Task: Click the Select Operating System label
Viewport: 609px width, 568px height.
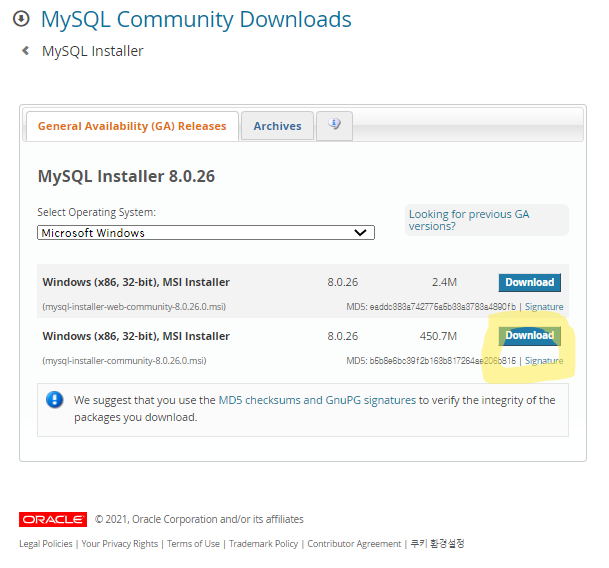Action: [x=96, y=213]
